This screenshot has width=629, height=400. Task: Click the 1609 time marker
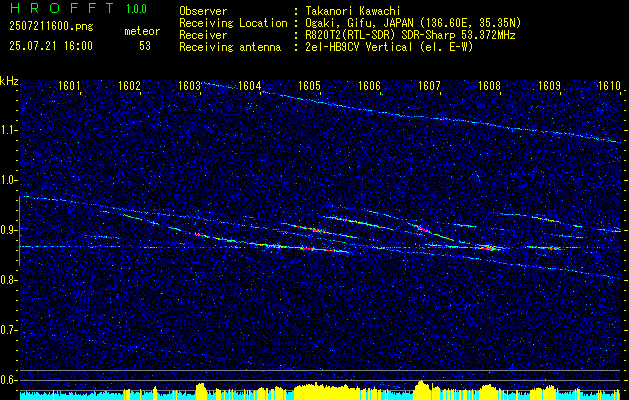pos(549,86)
